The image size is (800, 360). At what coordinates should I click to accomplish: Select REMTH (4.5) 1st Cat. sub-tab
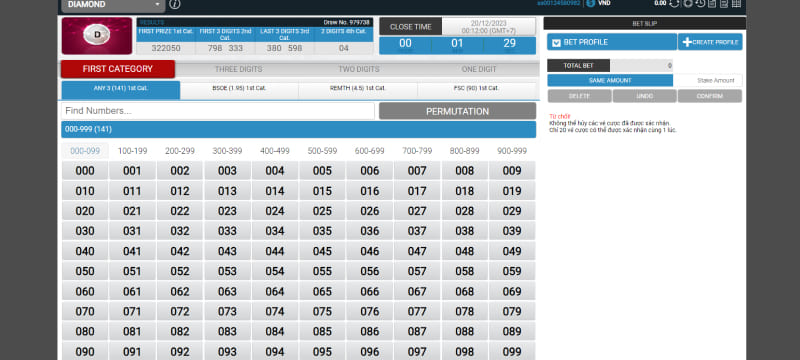[358, 89]
